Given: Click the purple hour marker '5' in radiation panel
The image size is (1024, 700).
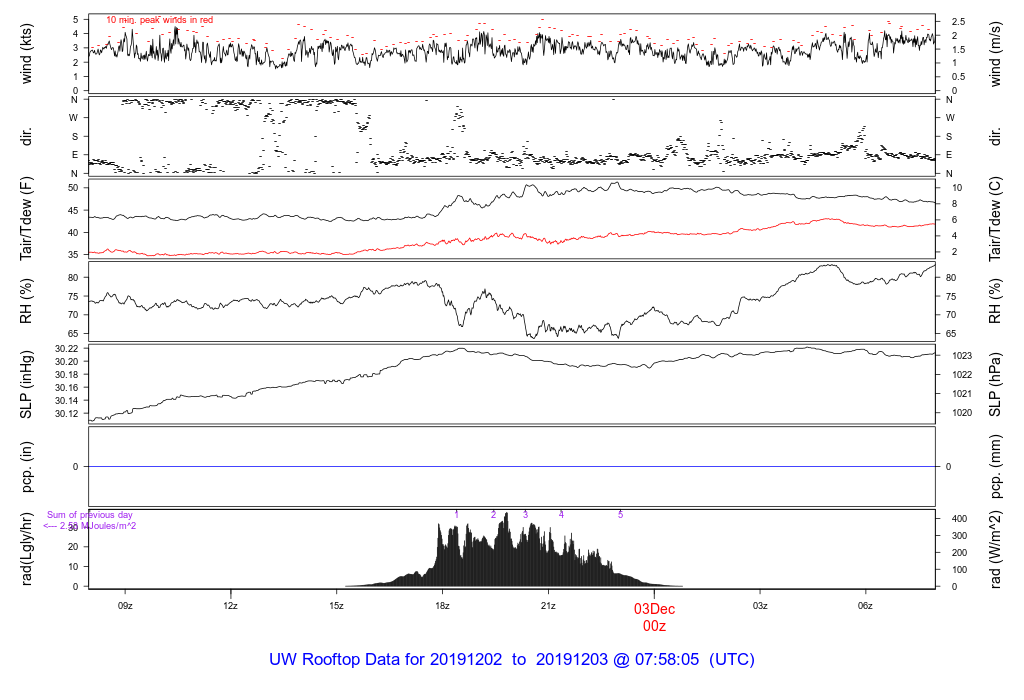Looking at the screenshot, I should click(620, 515).
